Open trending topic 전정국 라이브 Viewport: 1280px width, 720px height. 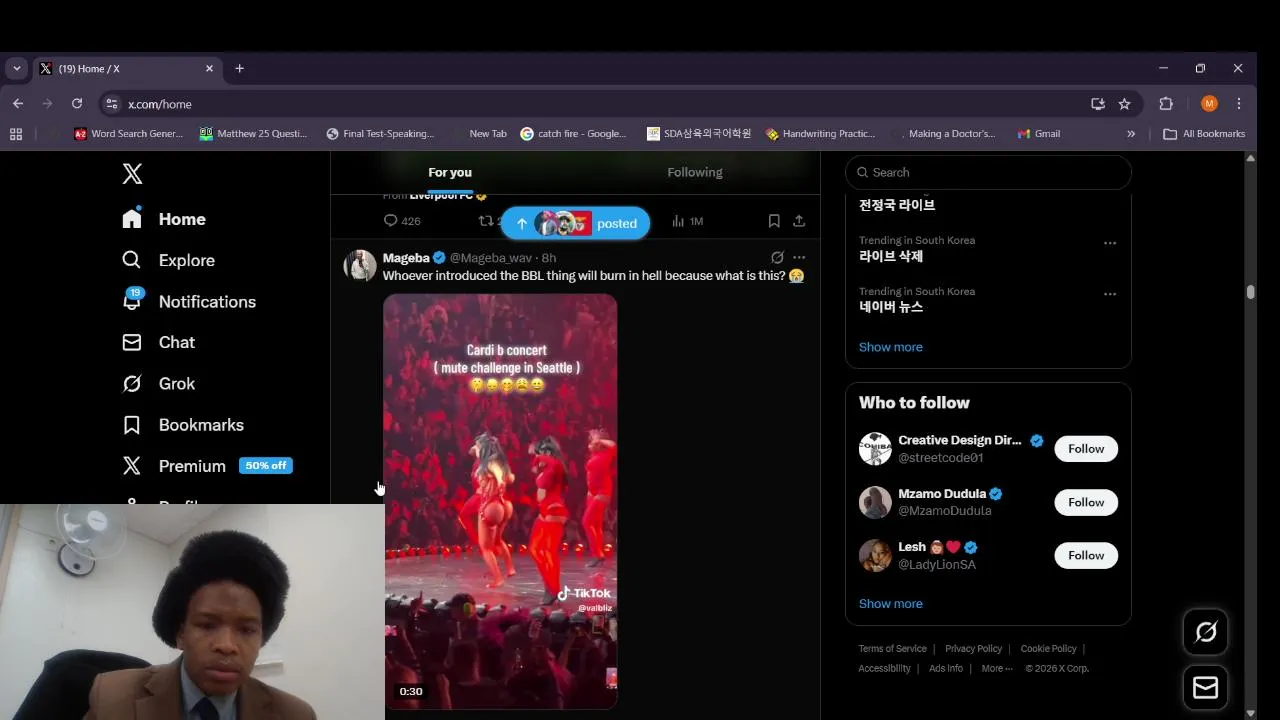[897, 205]
